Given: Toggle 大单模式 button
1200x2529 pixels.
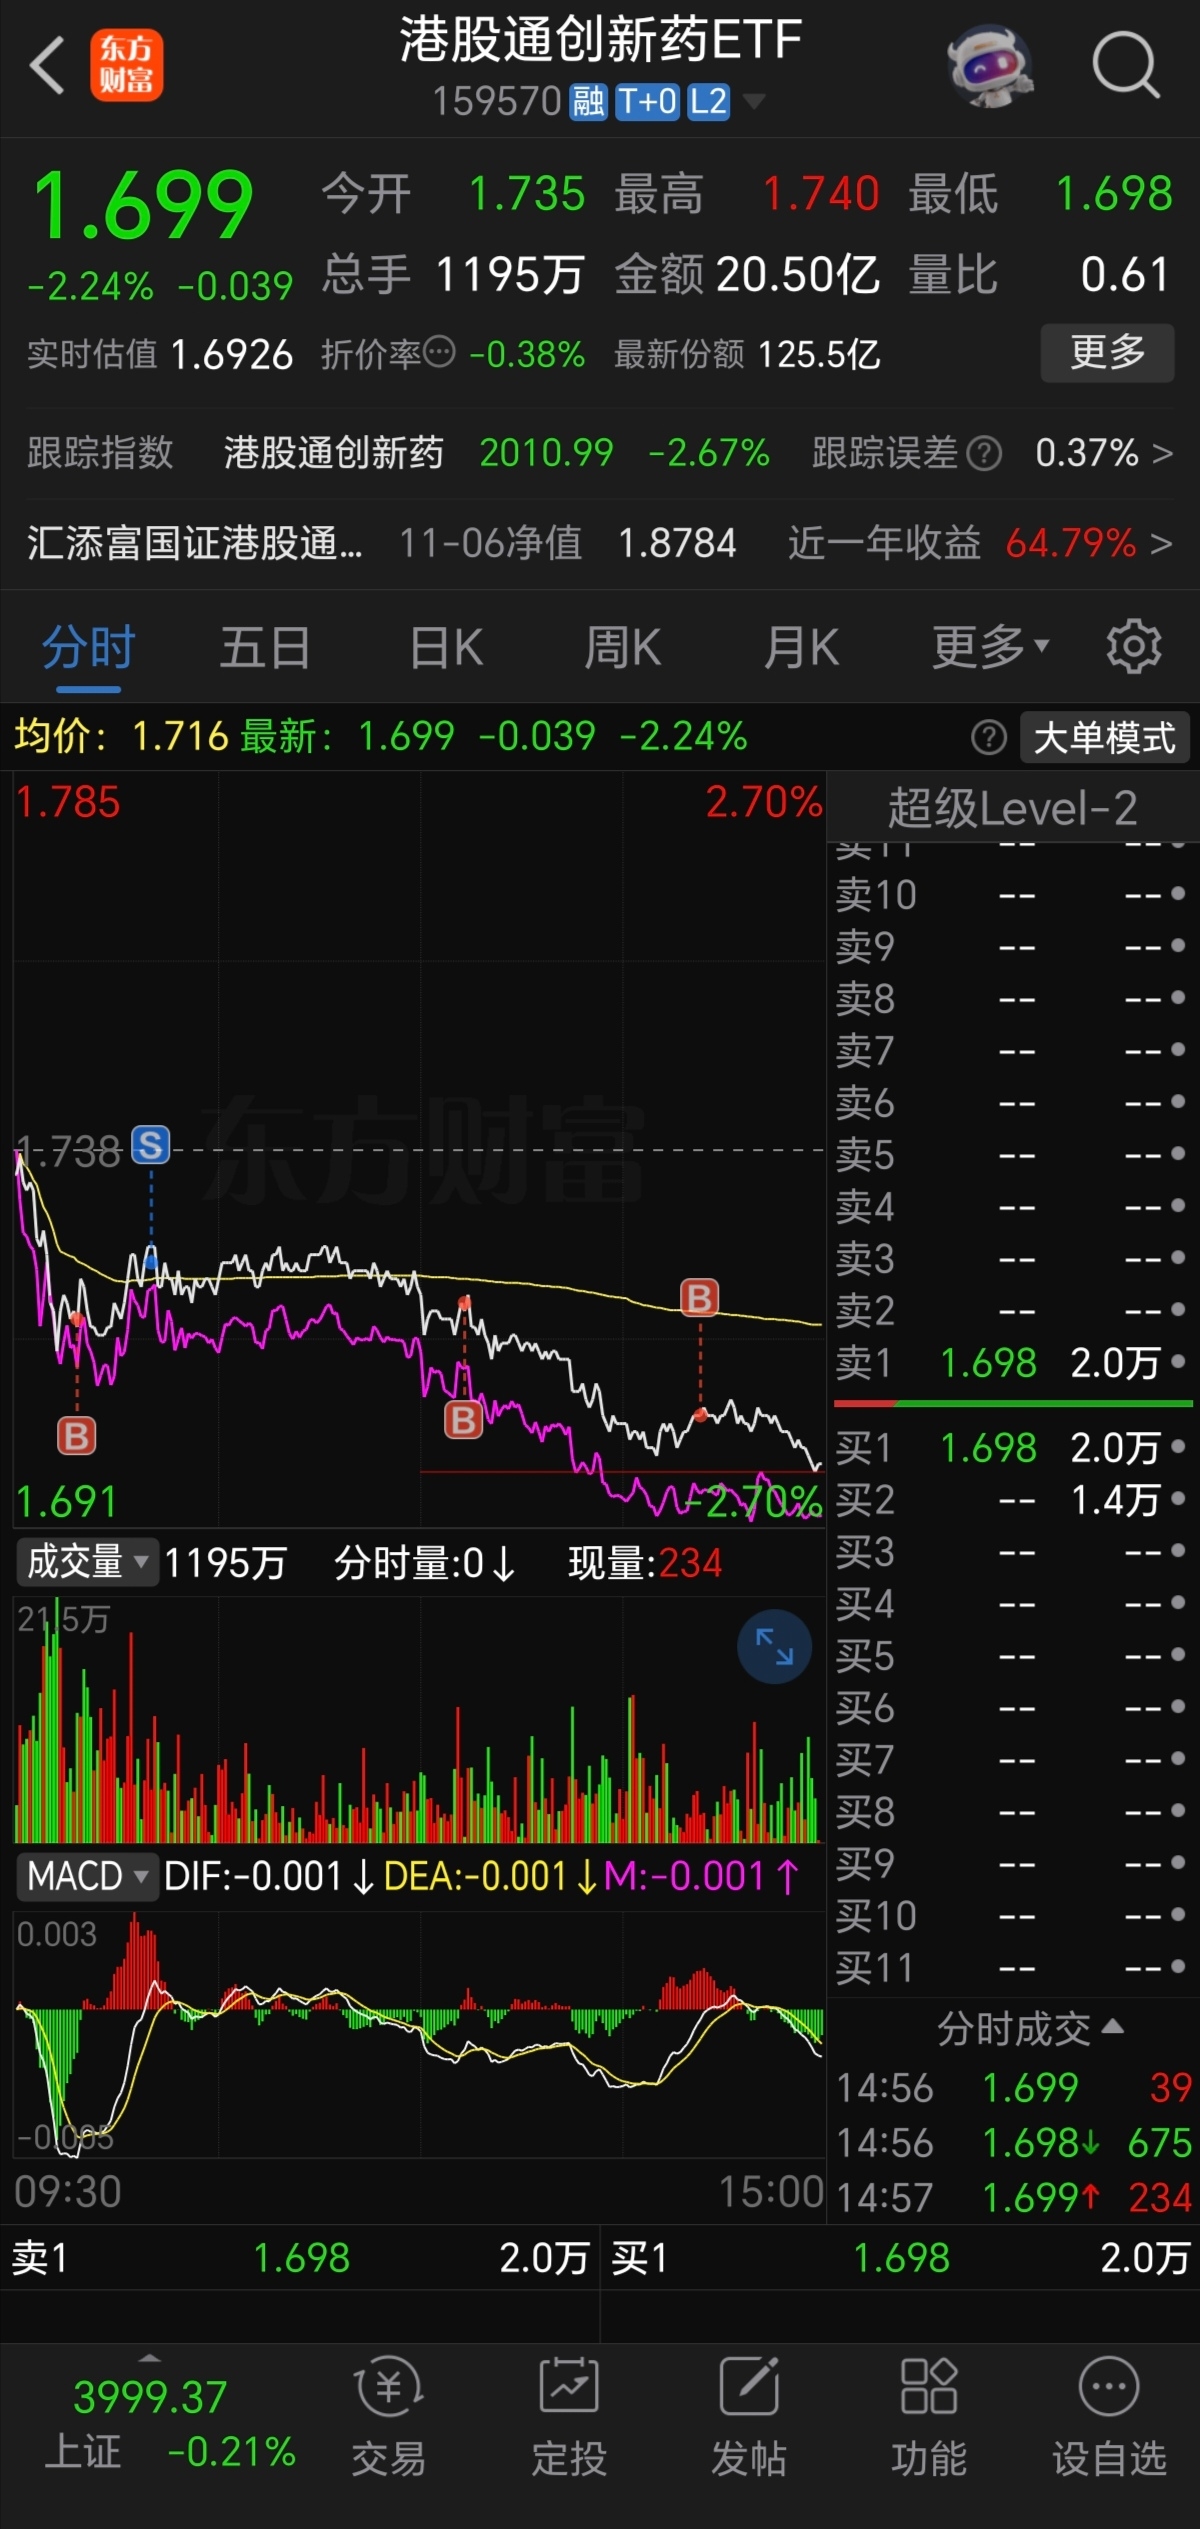Looking at the screenshot, I should tap(1105, 738).
